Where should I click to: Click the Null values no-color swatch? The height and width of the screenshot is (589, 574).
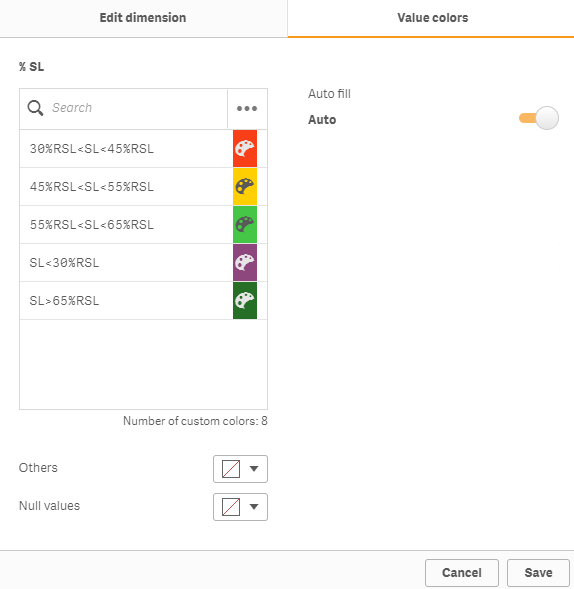coord(231,507)
